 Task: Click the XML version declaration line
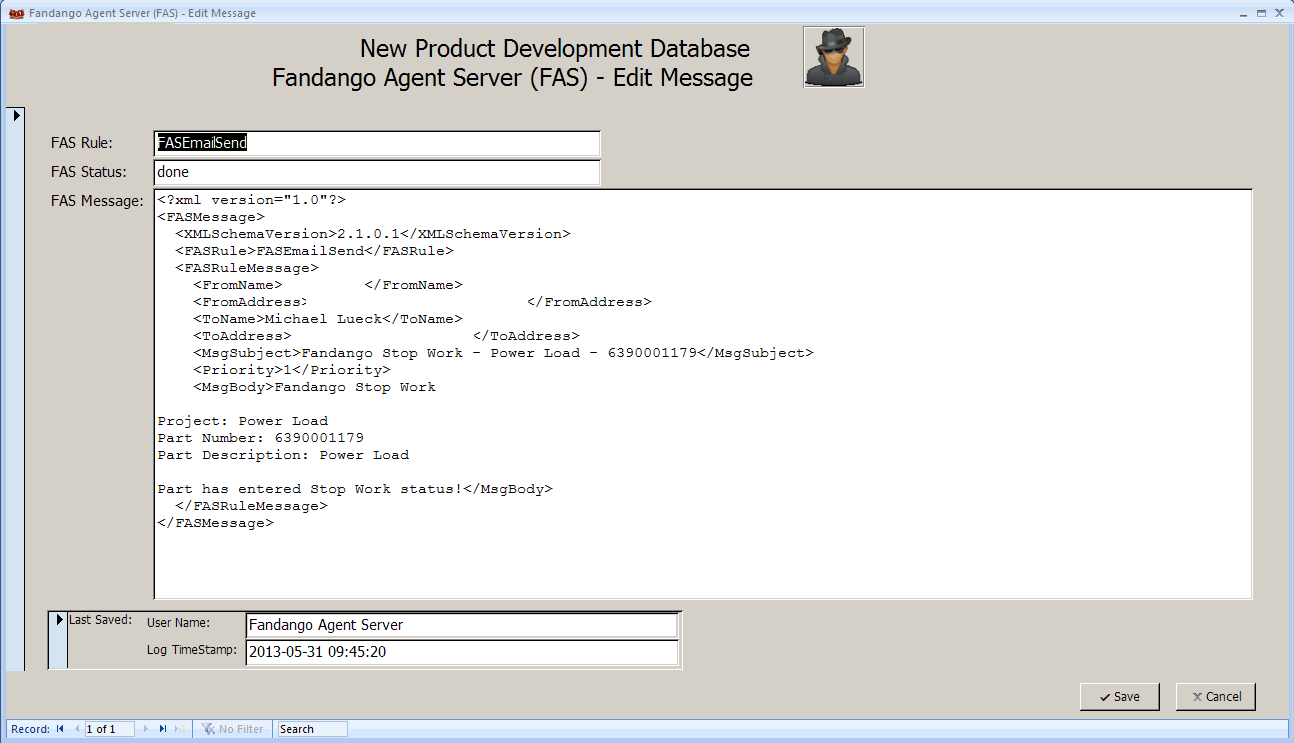click(251, 200)
